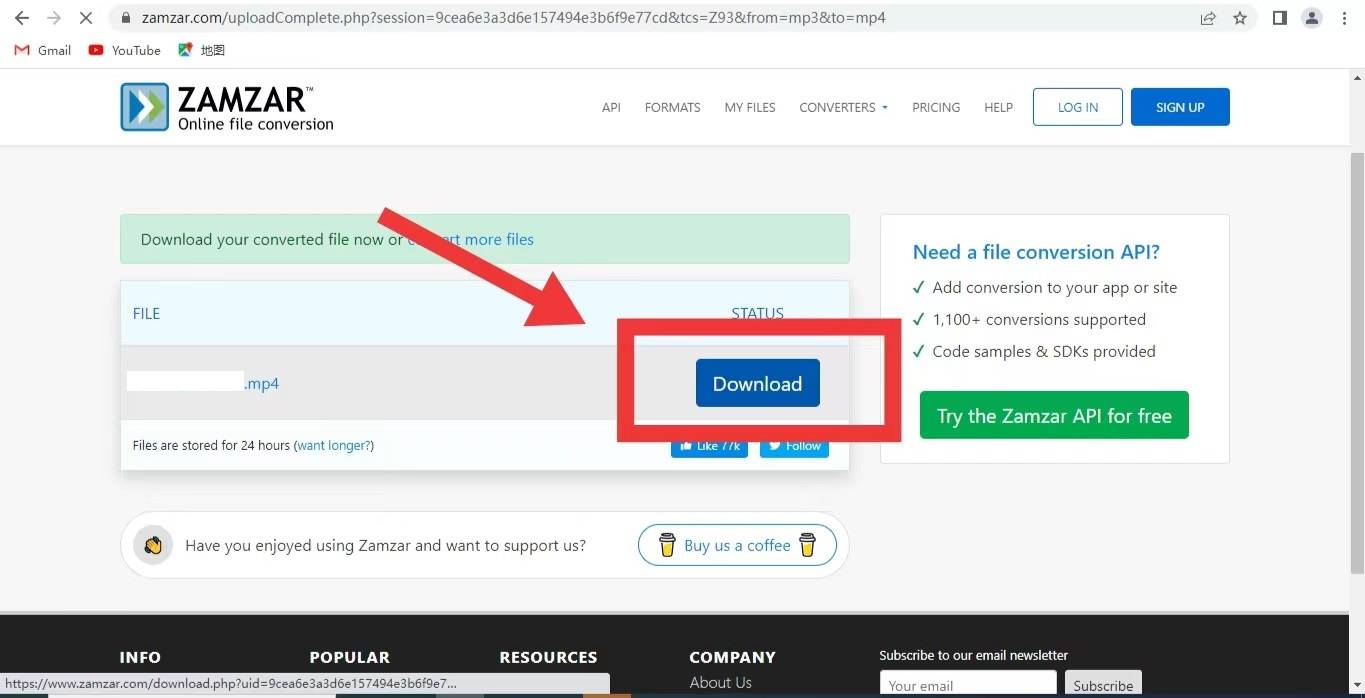The width and height of the screenshot is (1365, 698).
Task: Toggle the browser side panel icon
Action: coord(1279,18)
